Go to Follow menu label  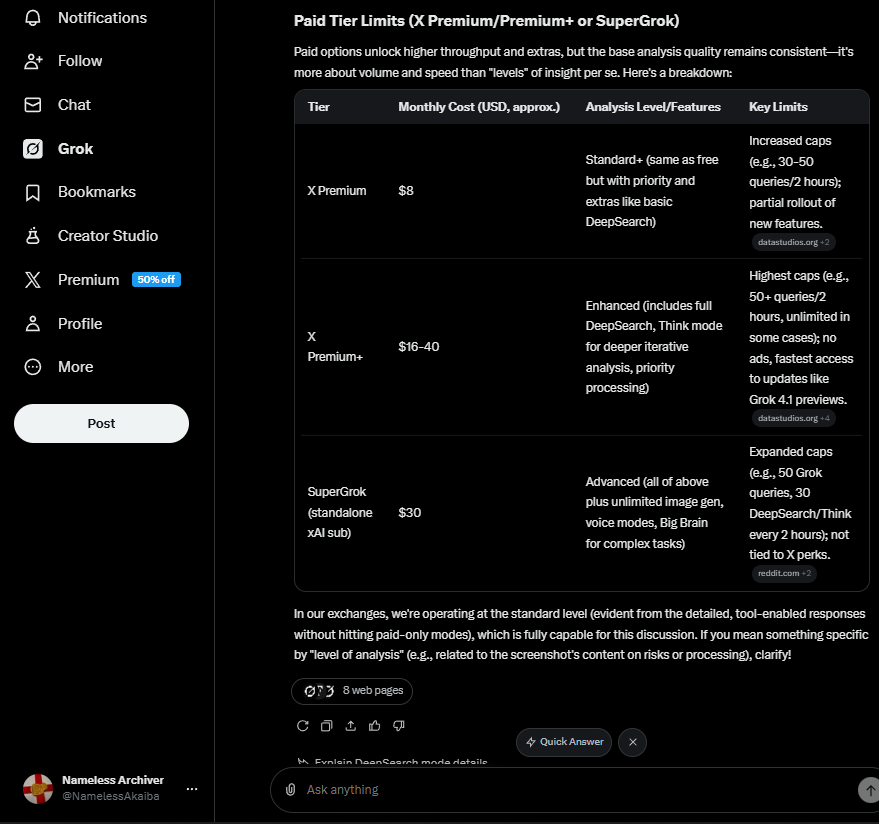coord(80,61)
